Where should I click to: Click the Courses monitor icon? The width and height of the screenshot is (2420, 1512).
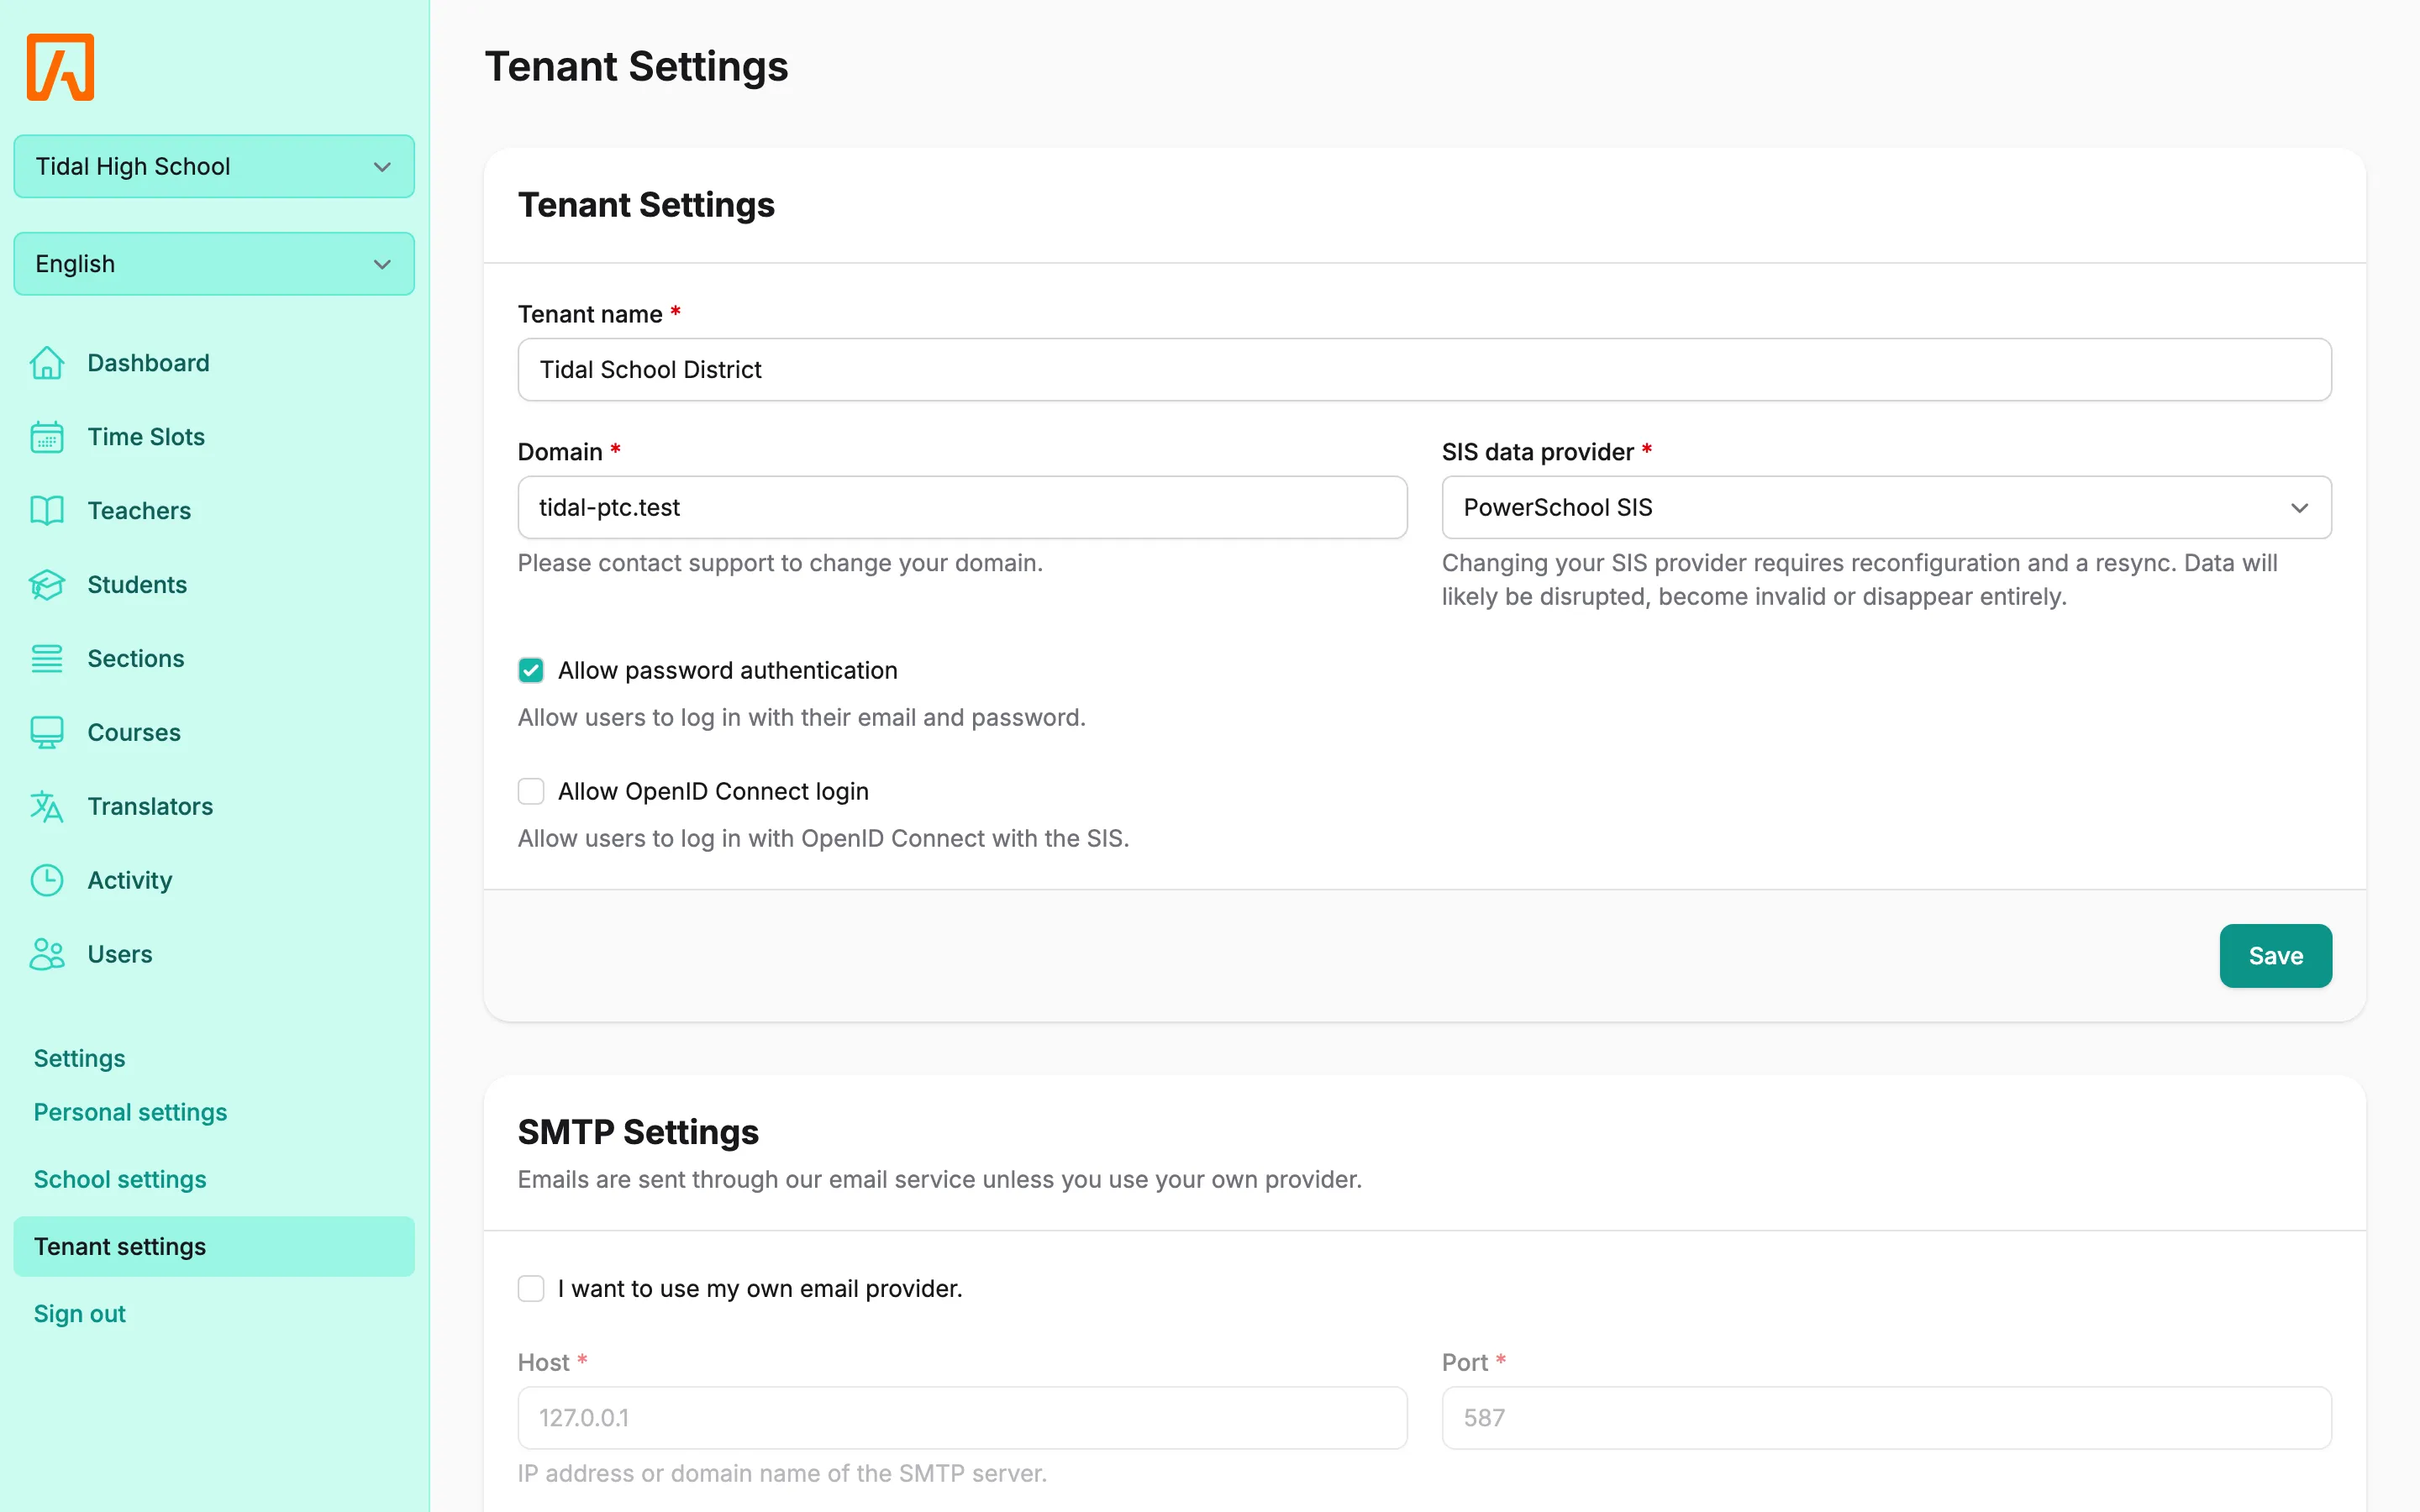46,733
